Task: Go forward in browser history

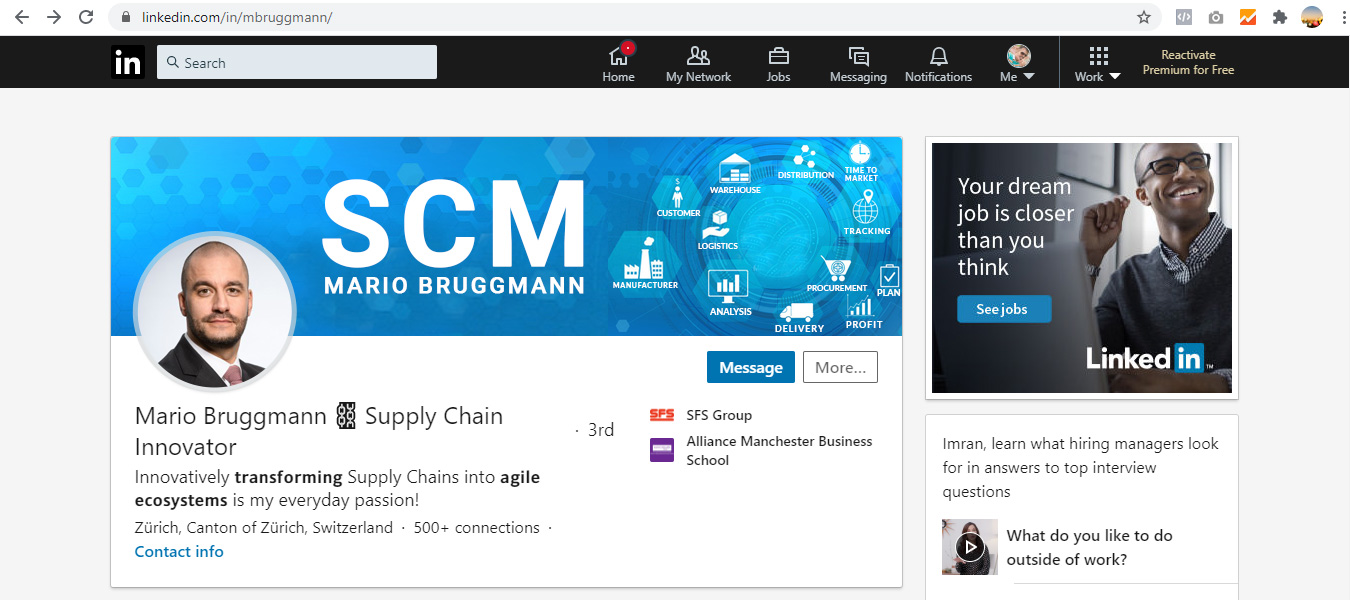Action: tap(54, 17)
